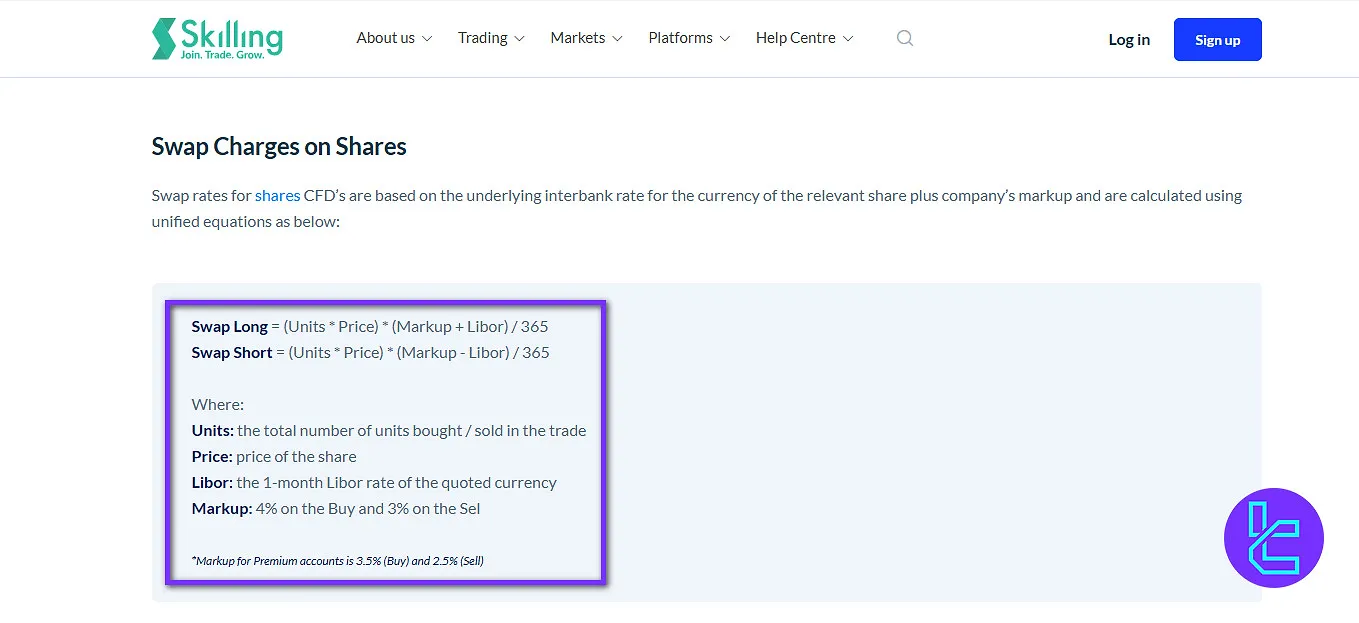
Task: Expand the Help Centre dropdown chevron
Action: tap(848, 39)
